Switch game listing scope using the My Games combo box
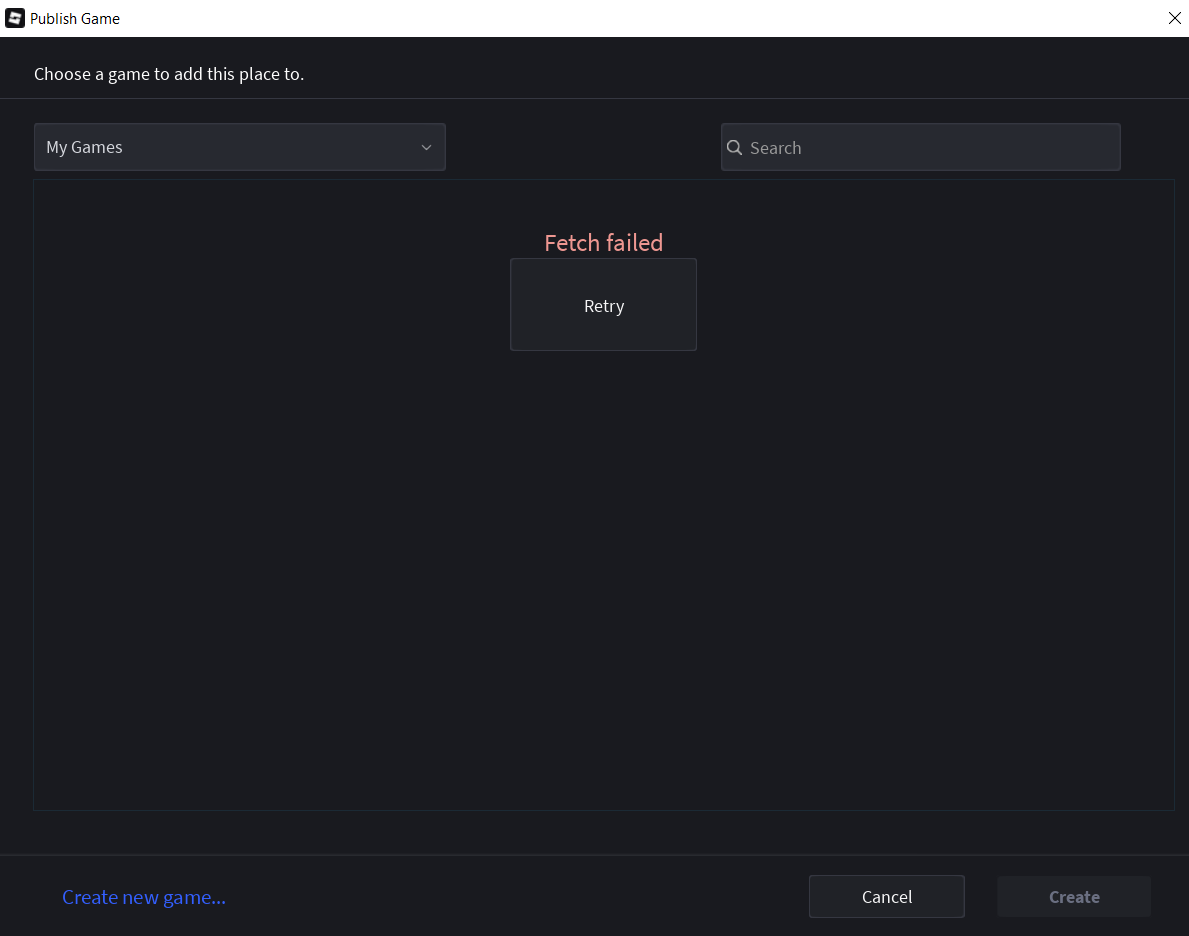This screenshot has height=936, width=1189. point(240,146)
